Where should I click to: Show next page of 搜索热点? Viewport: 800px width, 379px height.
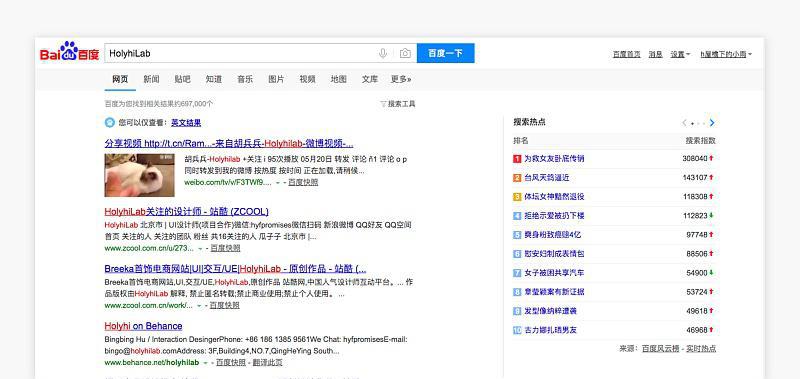(x=712, y=122)
